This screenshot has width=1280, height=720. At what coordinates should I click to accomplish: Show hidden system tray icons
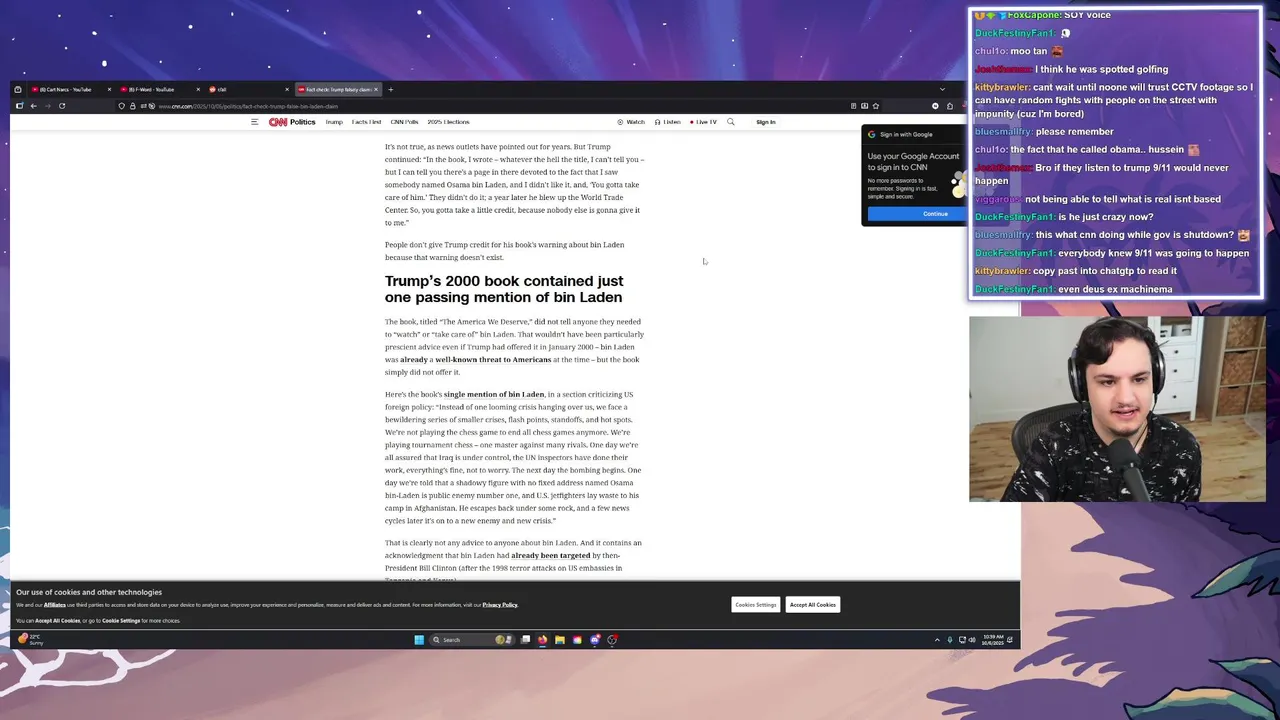point(937,640)
